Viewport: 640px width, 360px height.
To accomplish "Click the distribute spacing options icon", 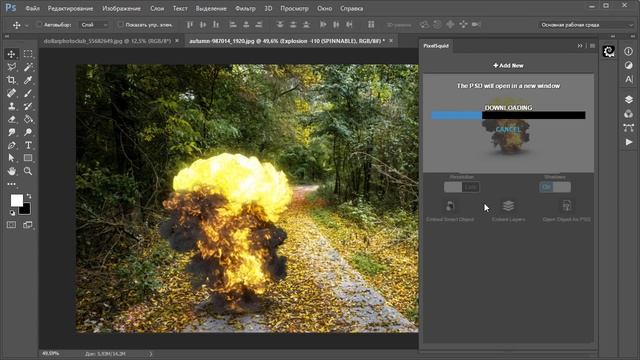I will 371,24.
